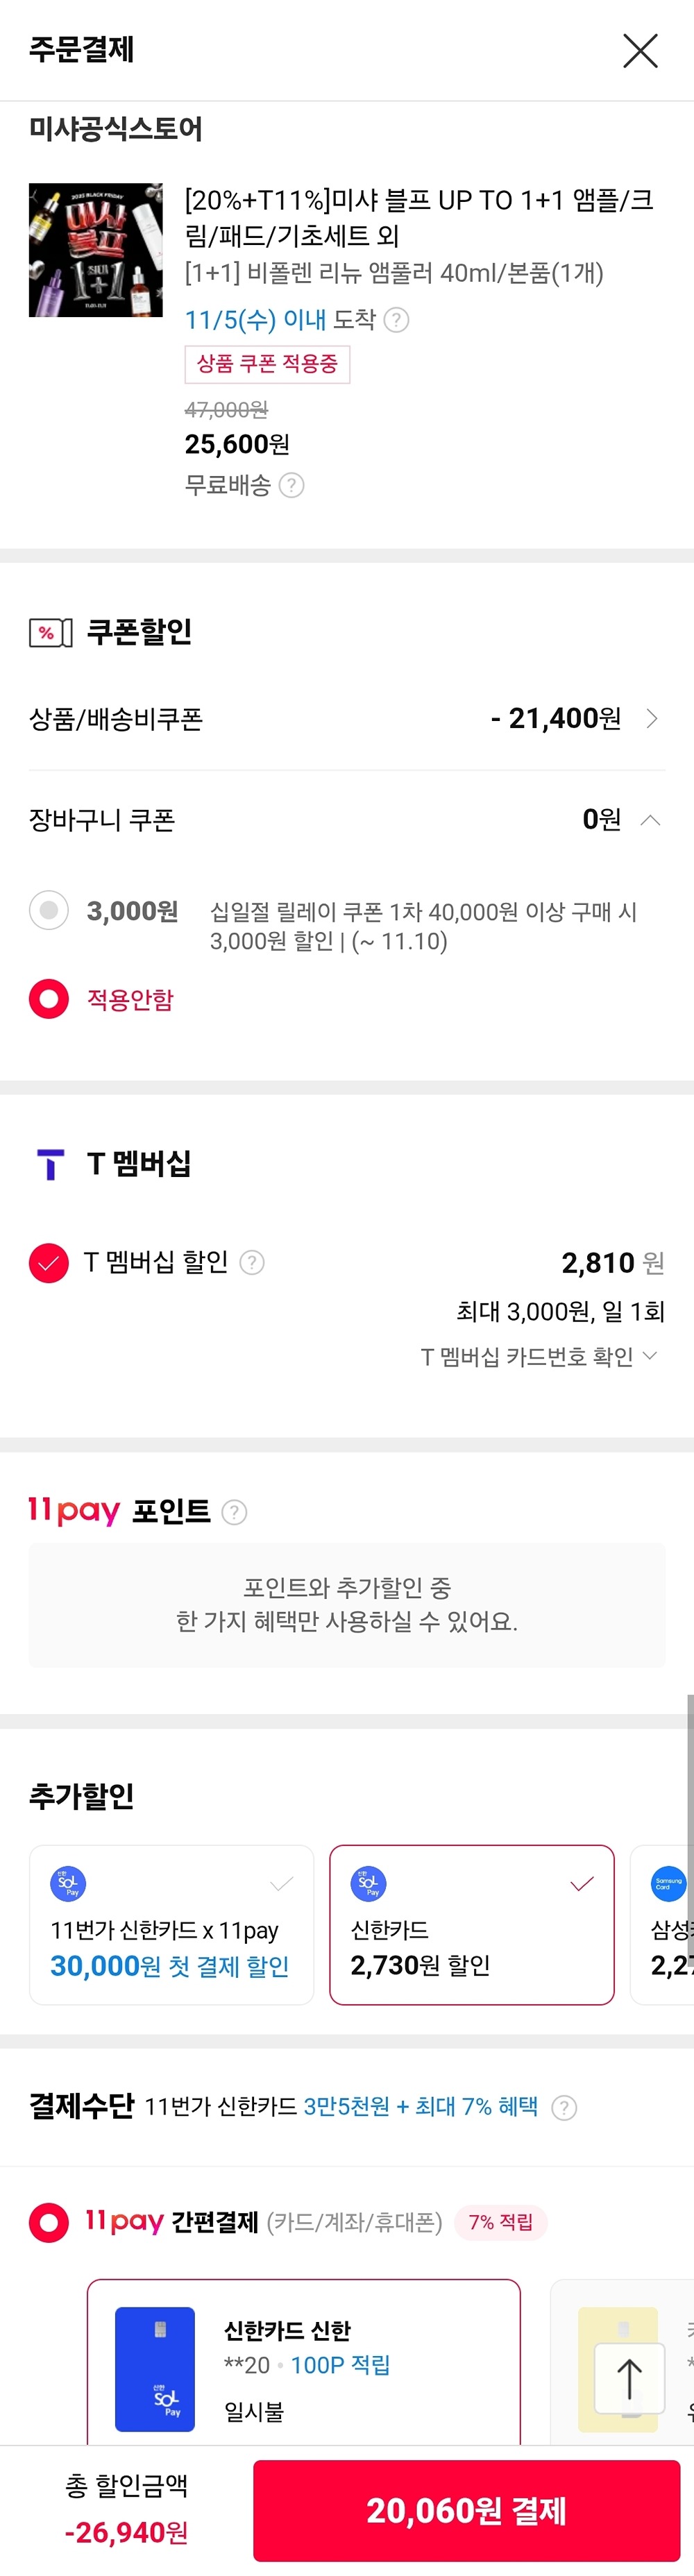Tap the help icon beside 무료배송
Viewport: 694px width, 2576px height.
pyautogui.click(x=291, y=485)
